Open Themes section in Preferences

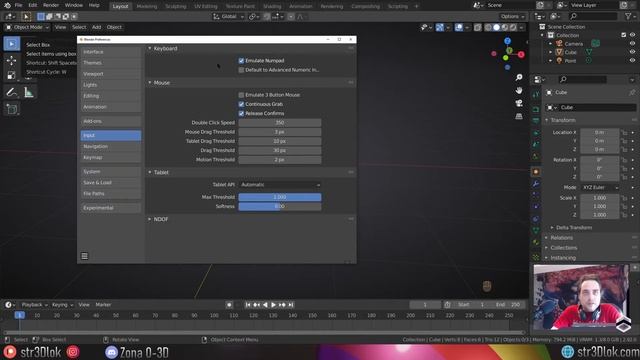(x=111, y=63)
